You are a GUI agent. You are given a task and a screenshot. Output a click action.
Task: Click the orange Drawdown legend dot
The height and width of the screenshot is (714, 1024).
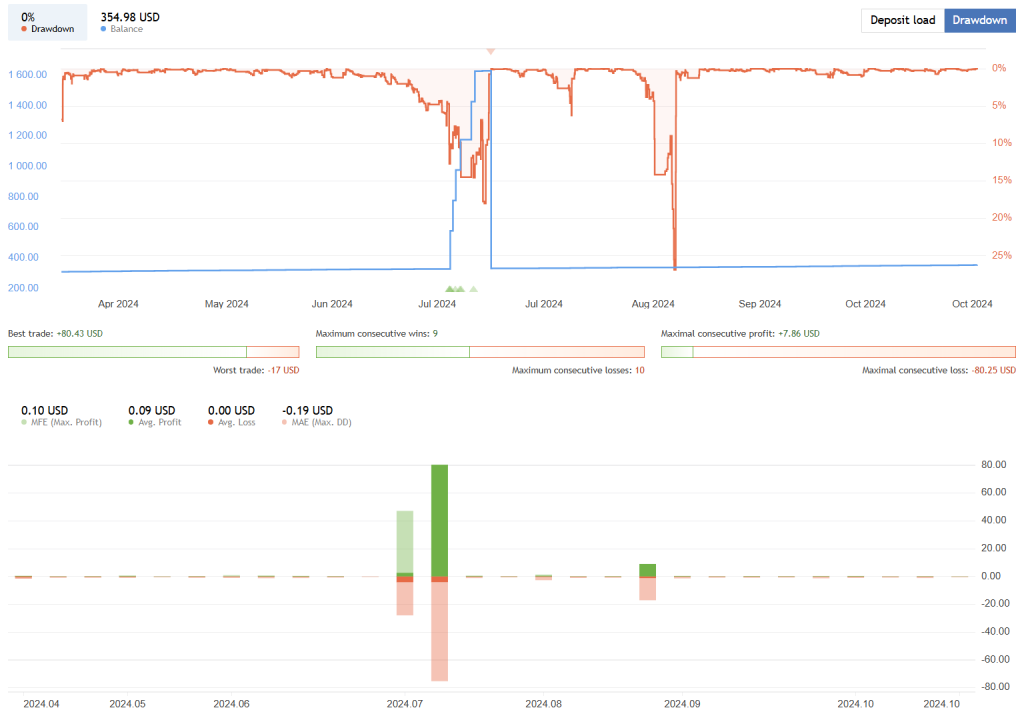click(24, 29)
